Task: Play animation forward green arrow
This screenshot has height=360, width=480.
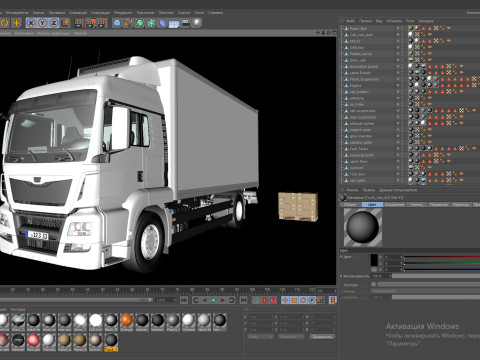Action: click(x=214, y=300)
